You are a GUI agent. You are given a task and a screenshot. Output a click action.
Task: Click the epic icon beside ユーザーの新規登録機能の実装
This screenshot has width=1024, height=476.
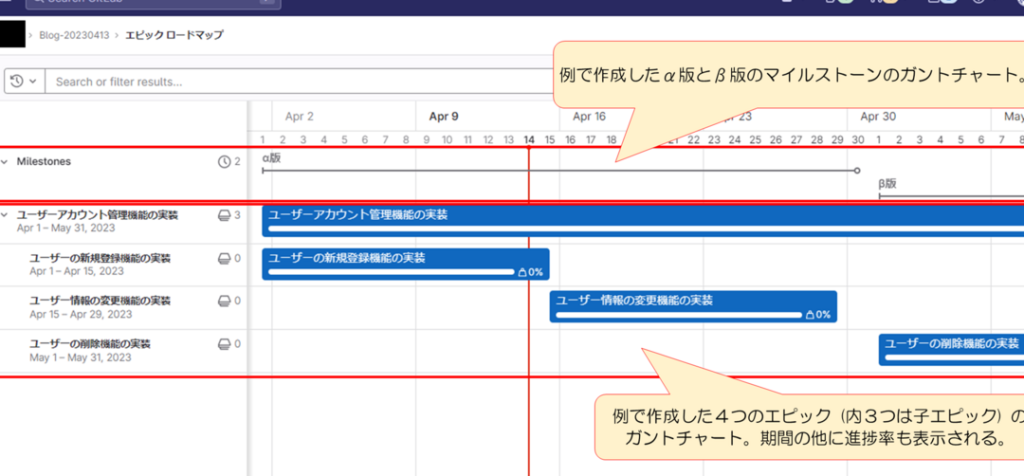click(x=224, y=258)
